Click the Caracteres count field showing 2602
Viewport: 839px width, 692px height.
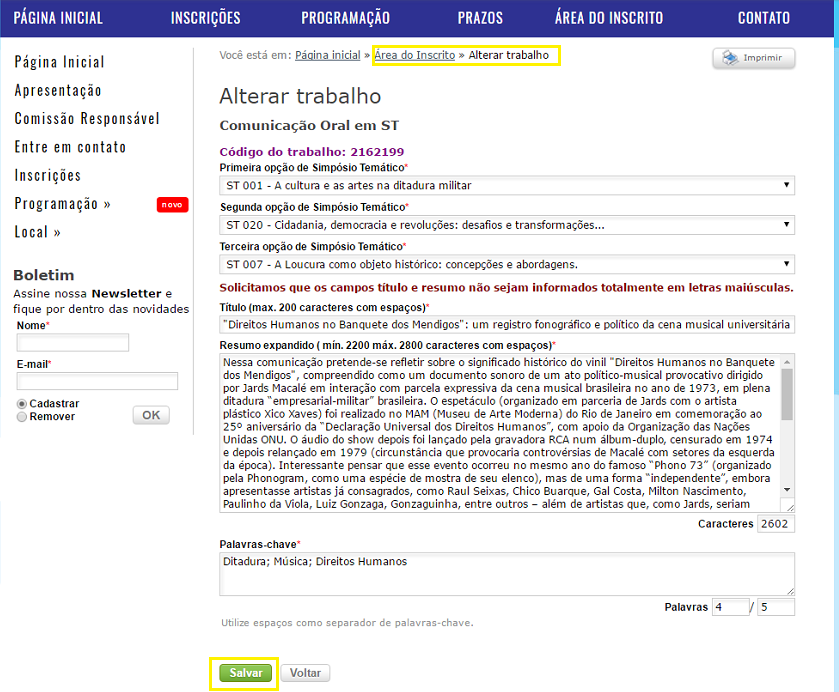775,524
